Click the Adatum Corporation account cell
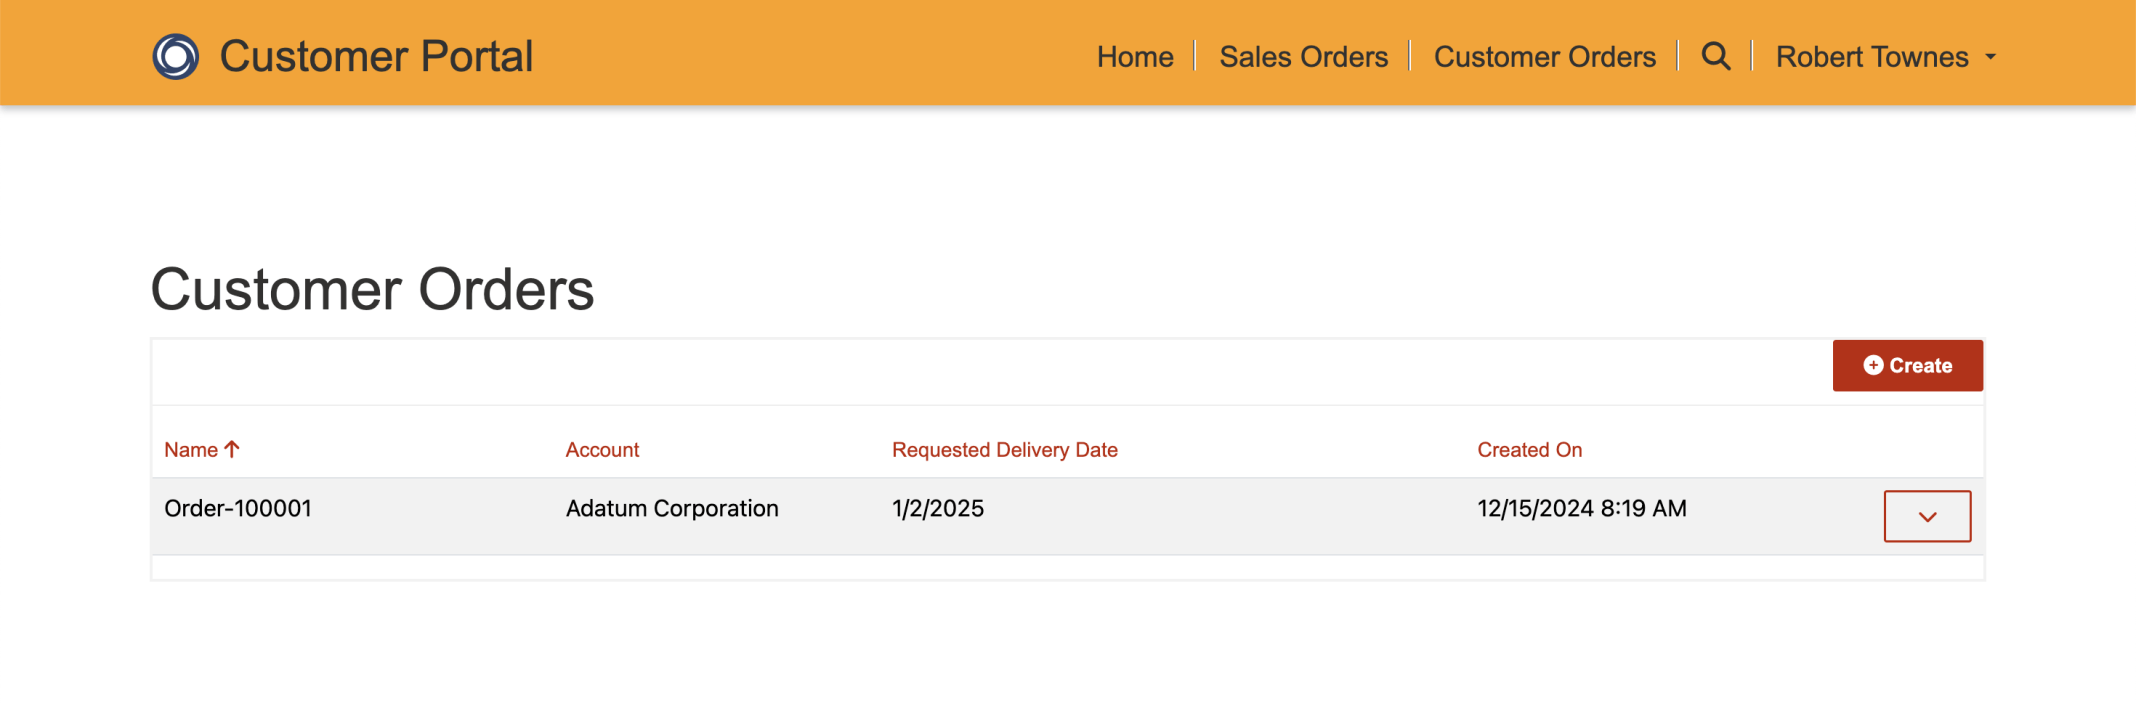This screenshot has height=703, width=2136. click(672, 509)
